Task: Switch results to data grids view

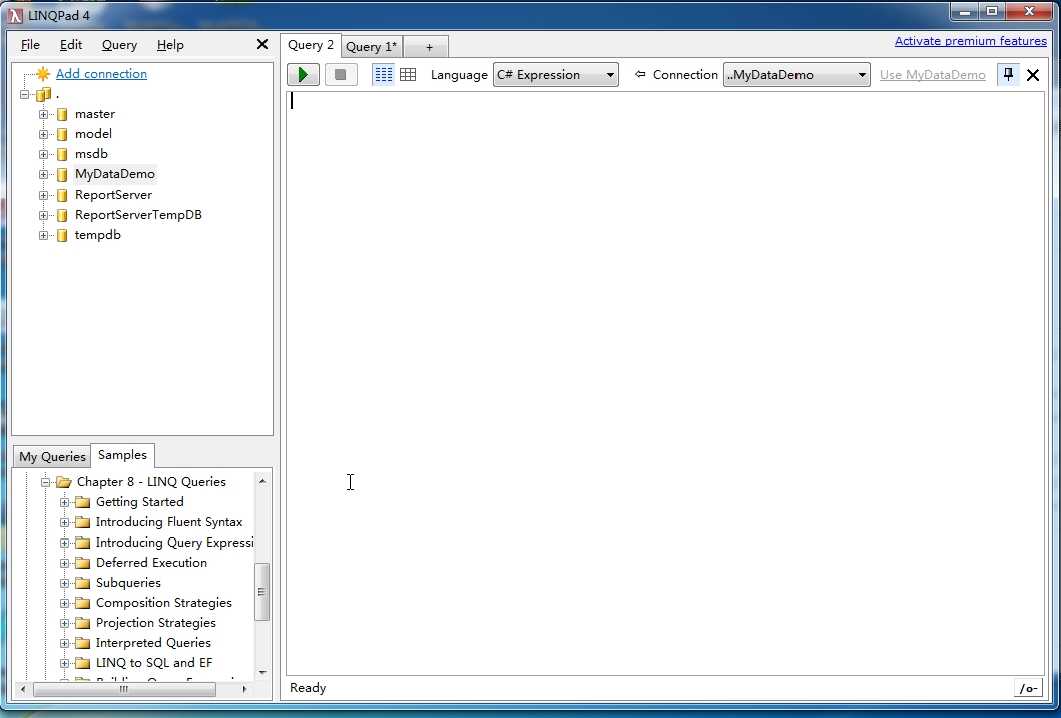Action: pos(408,74)
